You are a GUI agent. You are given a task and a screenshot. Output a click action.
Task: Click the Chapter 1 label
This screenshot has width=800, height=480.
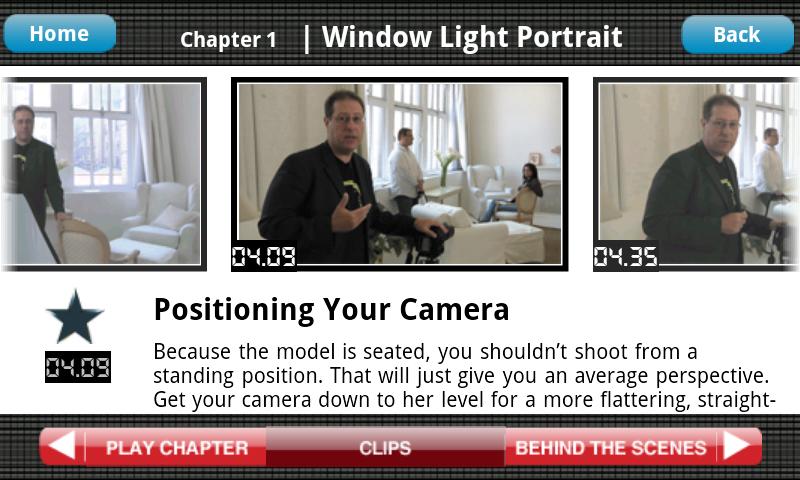point(228,39)
